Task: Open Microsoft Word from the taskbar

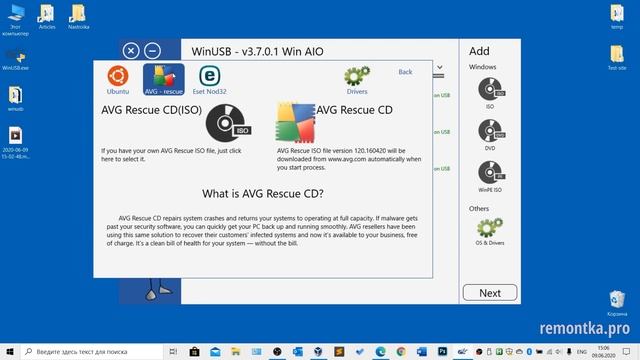Action: 422,351
